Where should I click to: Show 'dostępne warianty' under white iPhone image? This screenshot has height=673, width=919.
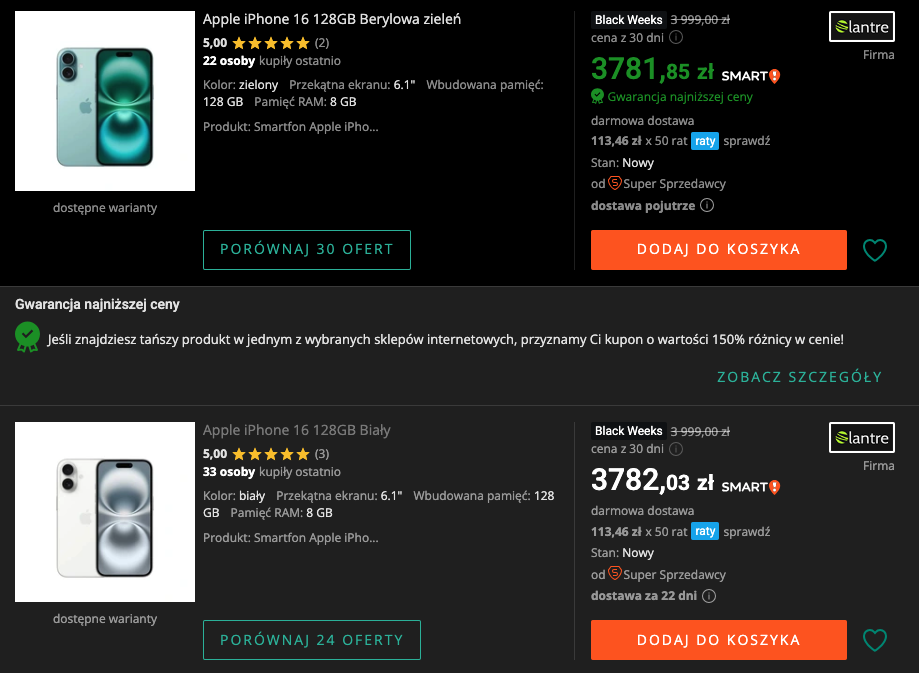pyautogui.click(x=105, y=619)
